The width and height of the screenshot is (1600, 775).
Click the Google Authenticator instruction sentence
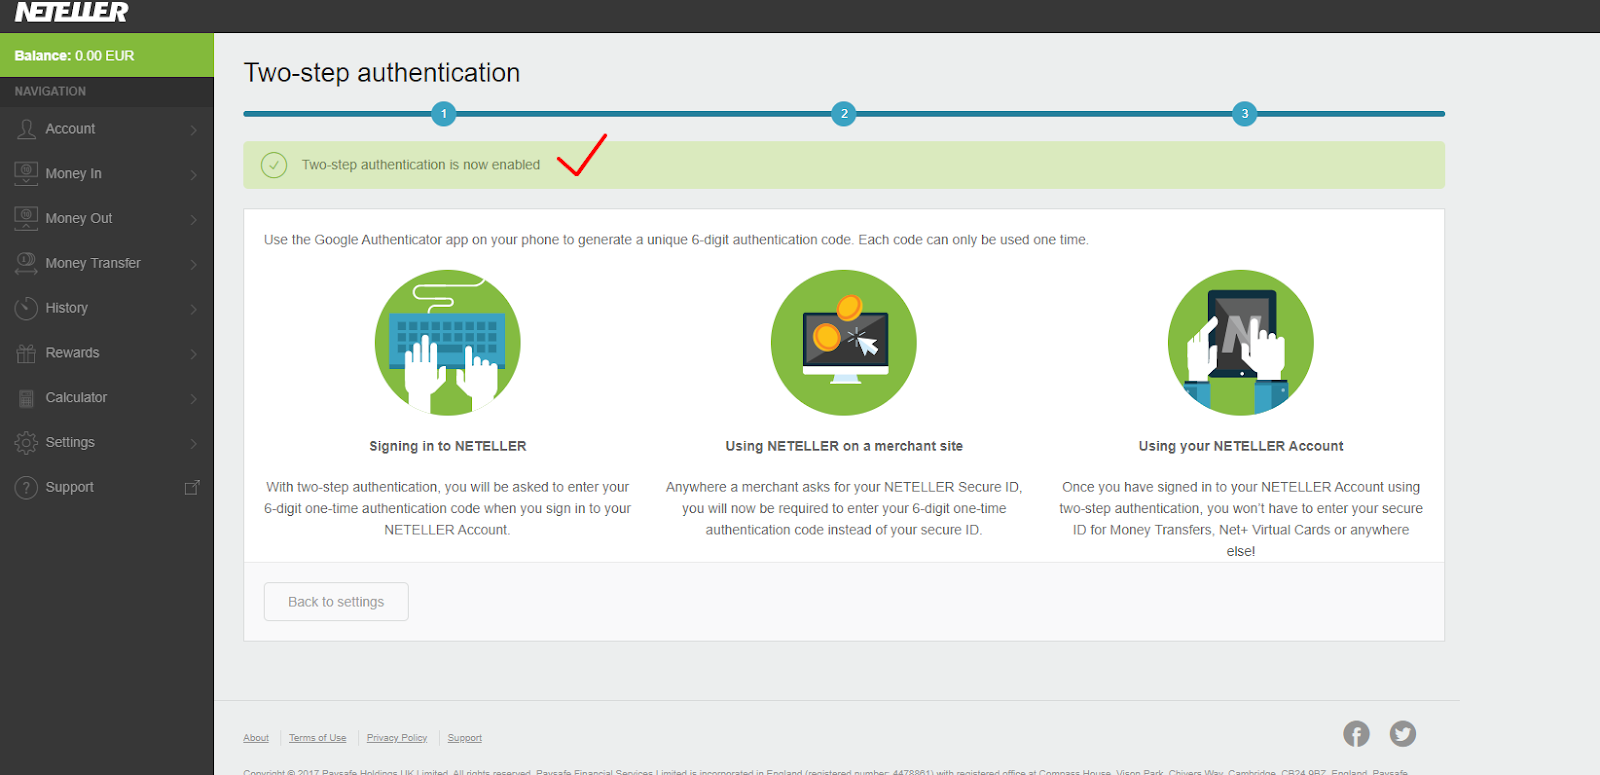[x=676, y=240]
